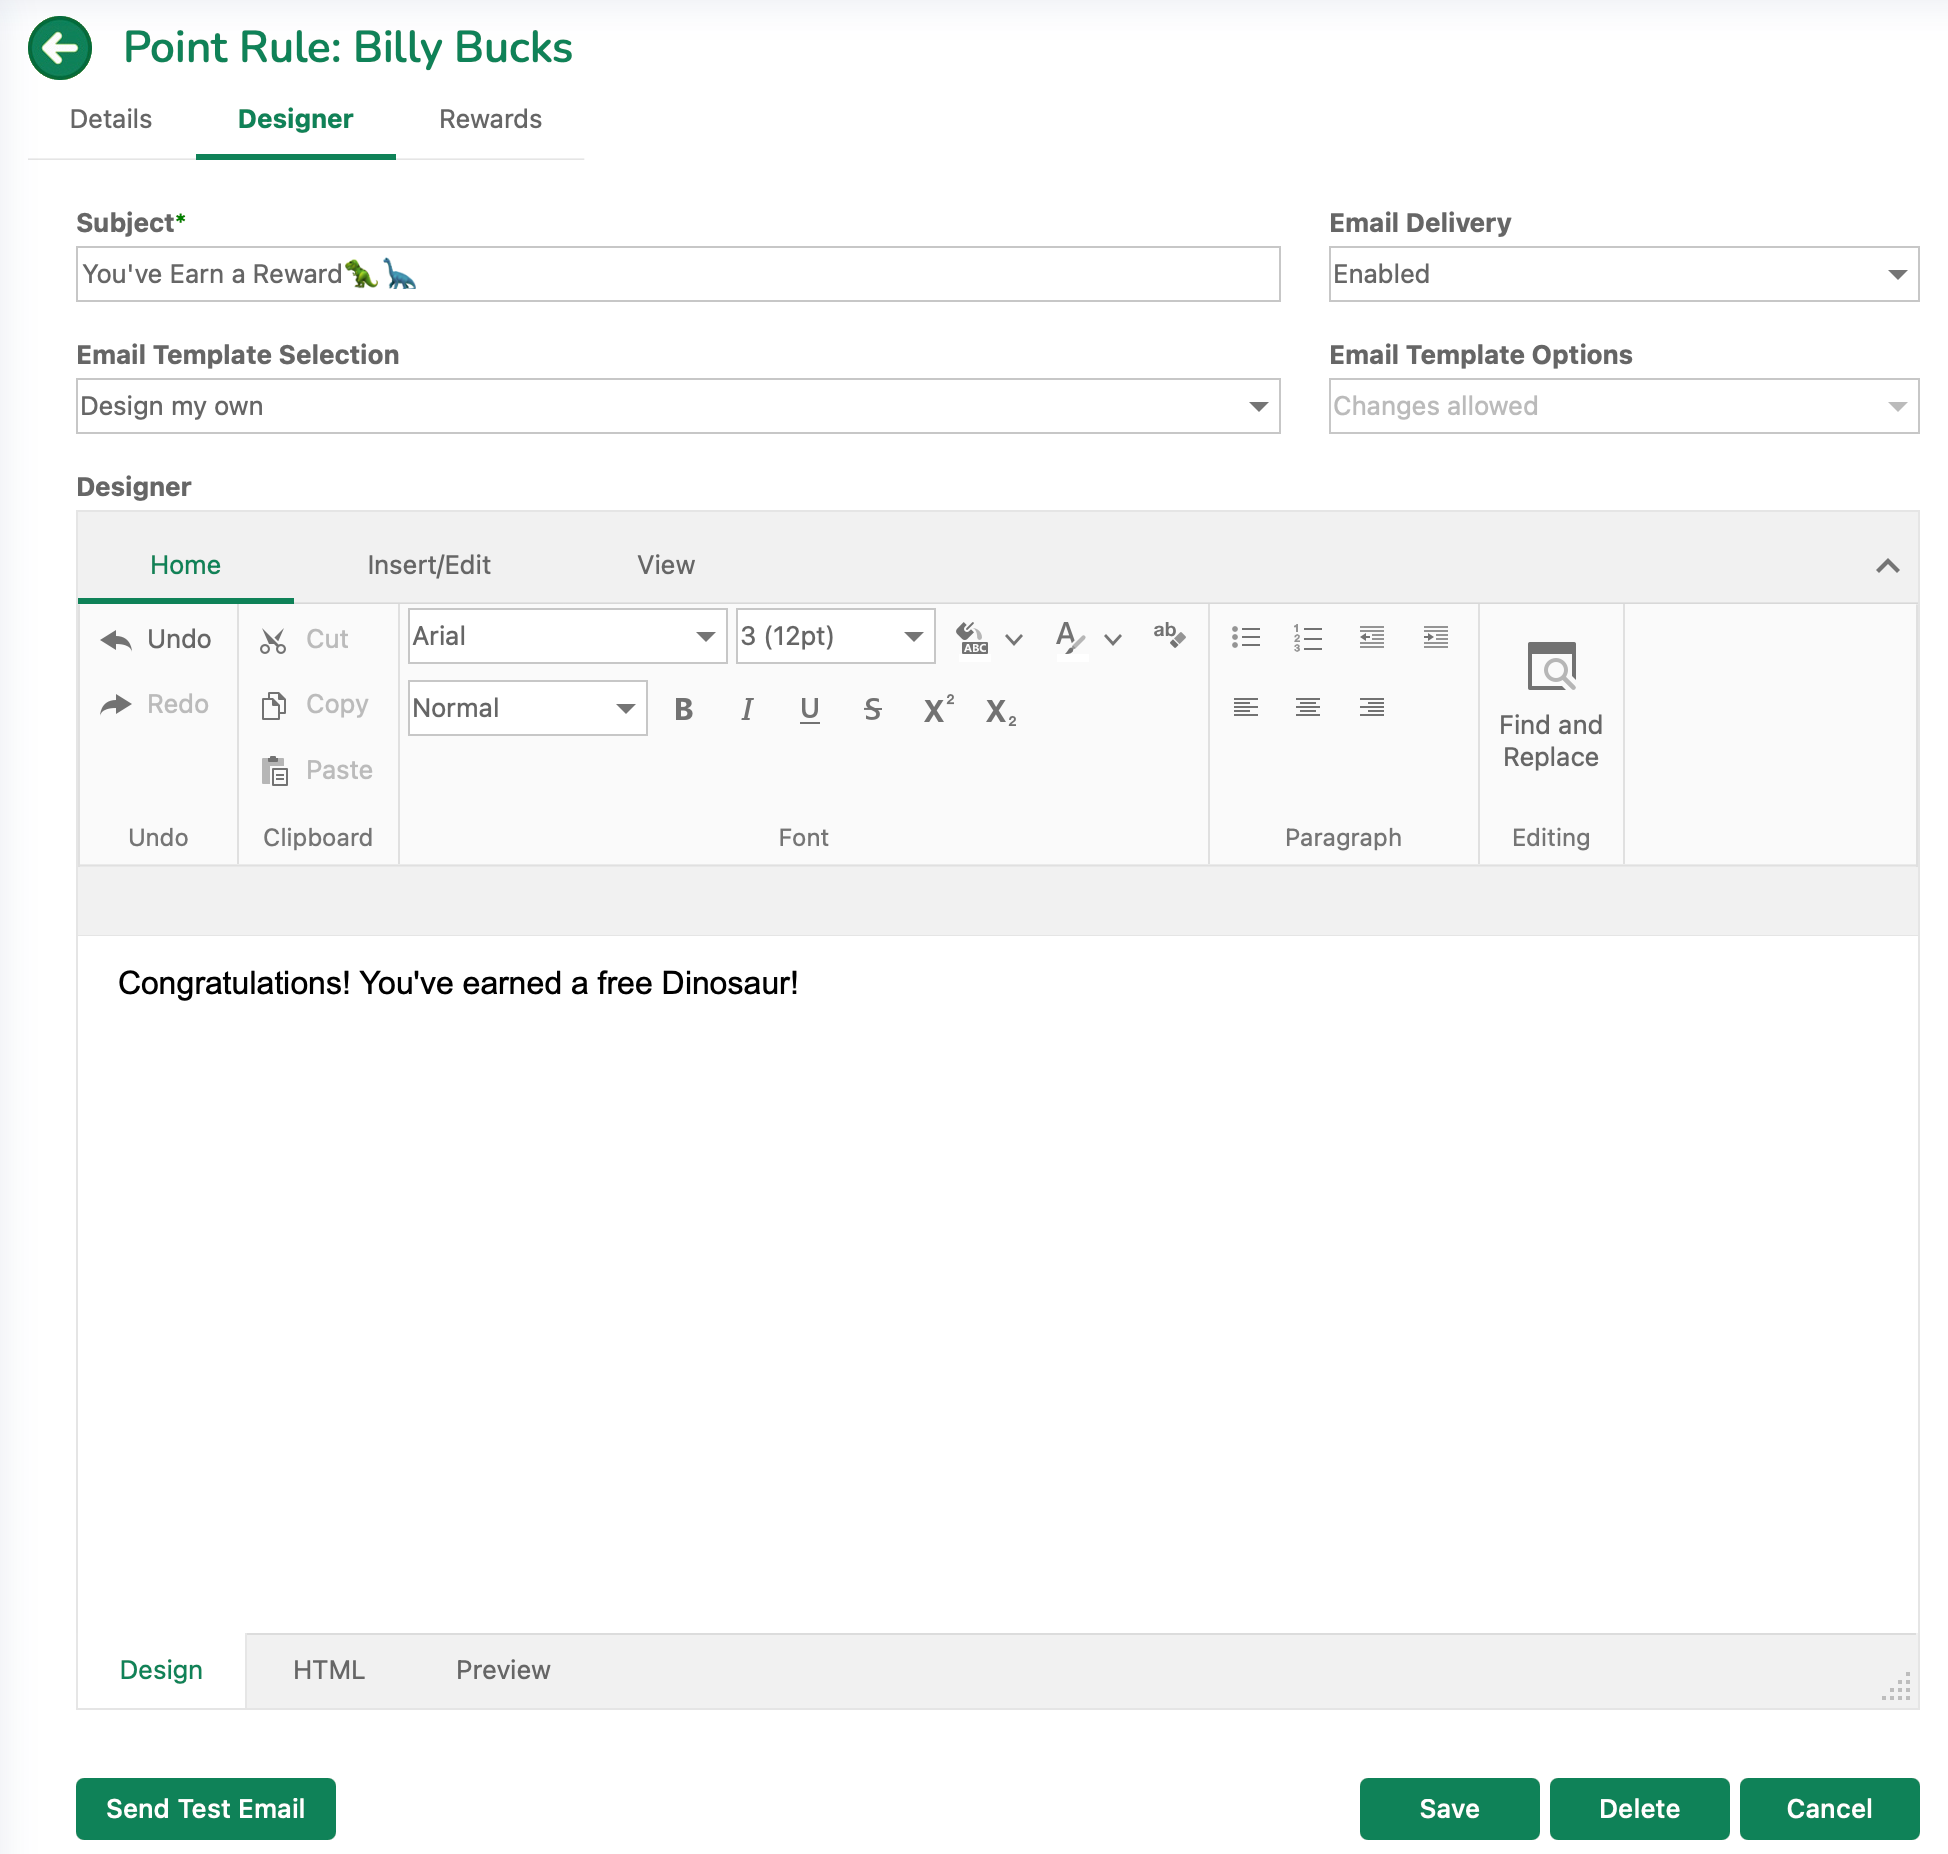Open the font color dropdown arrow
The image size is (1948, 1854).
tap(1113, 639)
